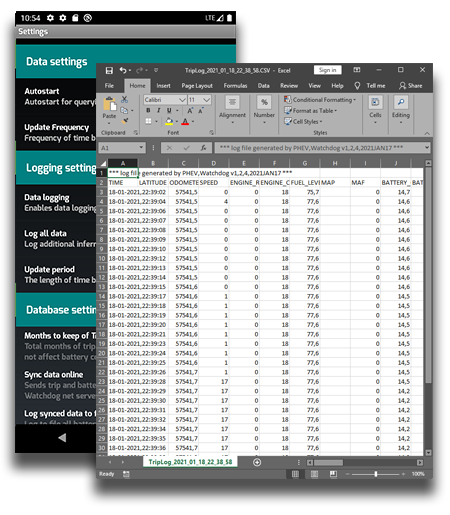
Task: Select column G header
Action: [305, 163]
